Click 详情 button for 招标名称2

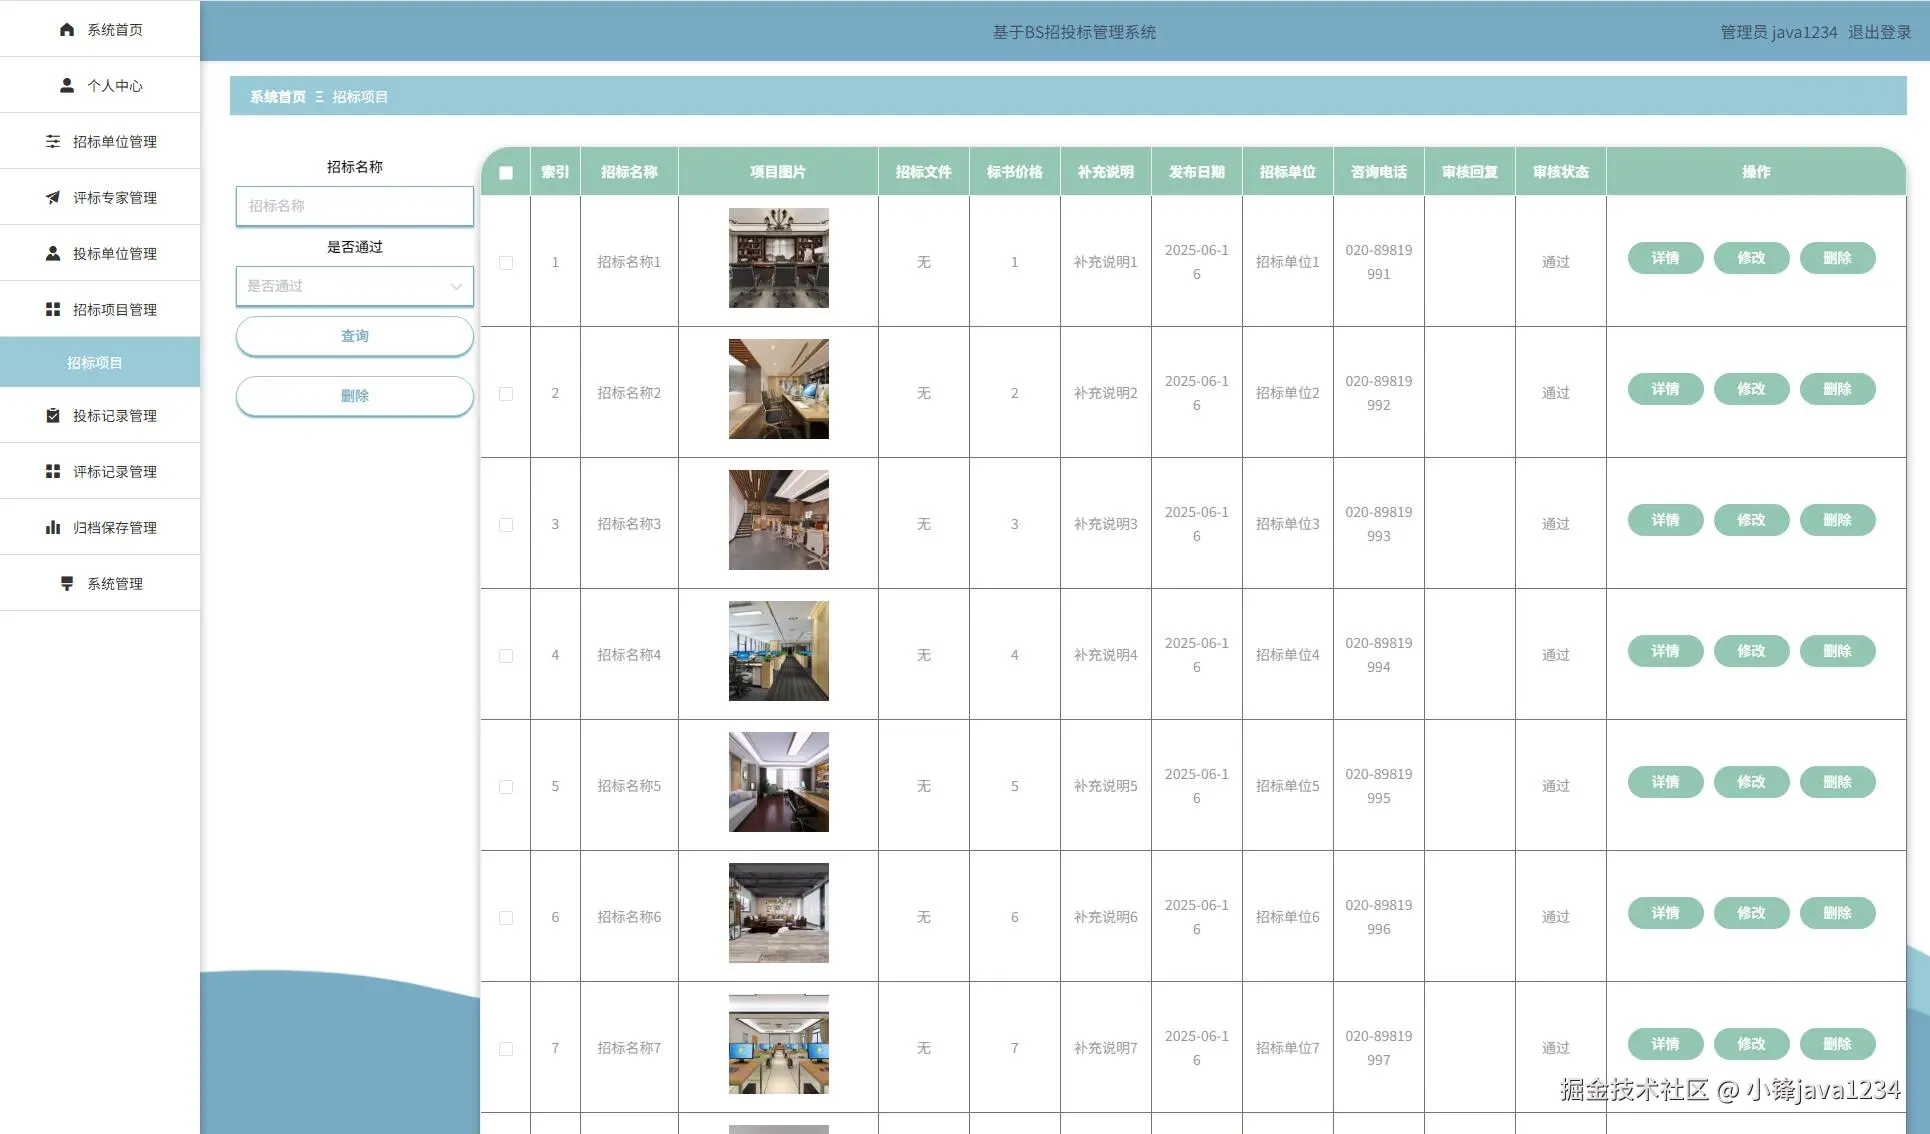click(x=1665, y=389)
